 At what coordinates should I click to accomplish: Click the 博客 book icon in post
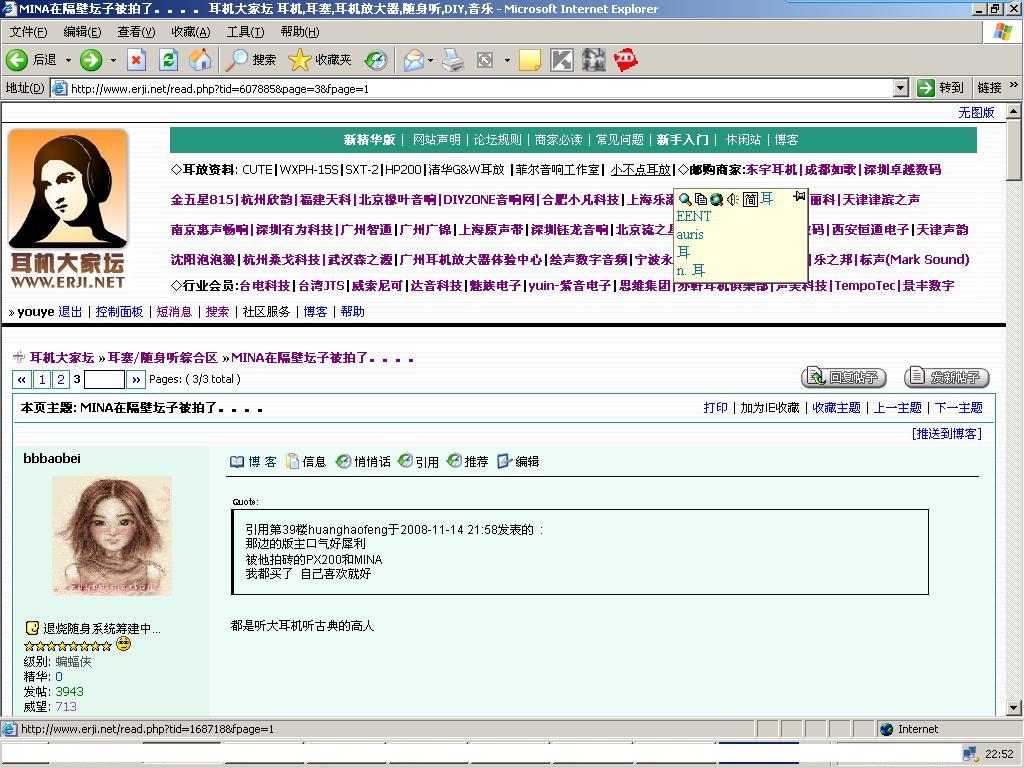coord(253,462)
